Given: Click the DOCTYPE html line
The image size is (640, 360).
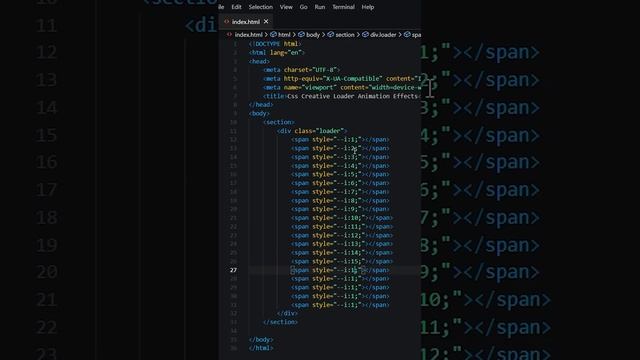Looking at the screenshot, I should (275, 44).
